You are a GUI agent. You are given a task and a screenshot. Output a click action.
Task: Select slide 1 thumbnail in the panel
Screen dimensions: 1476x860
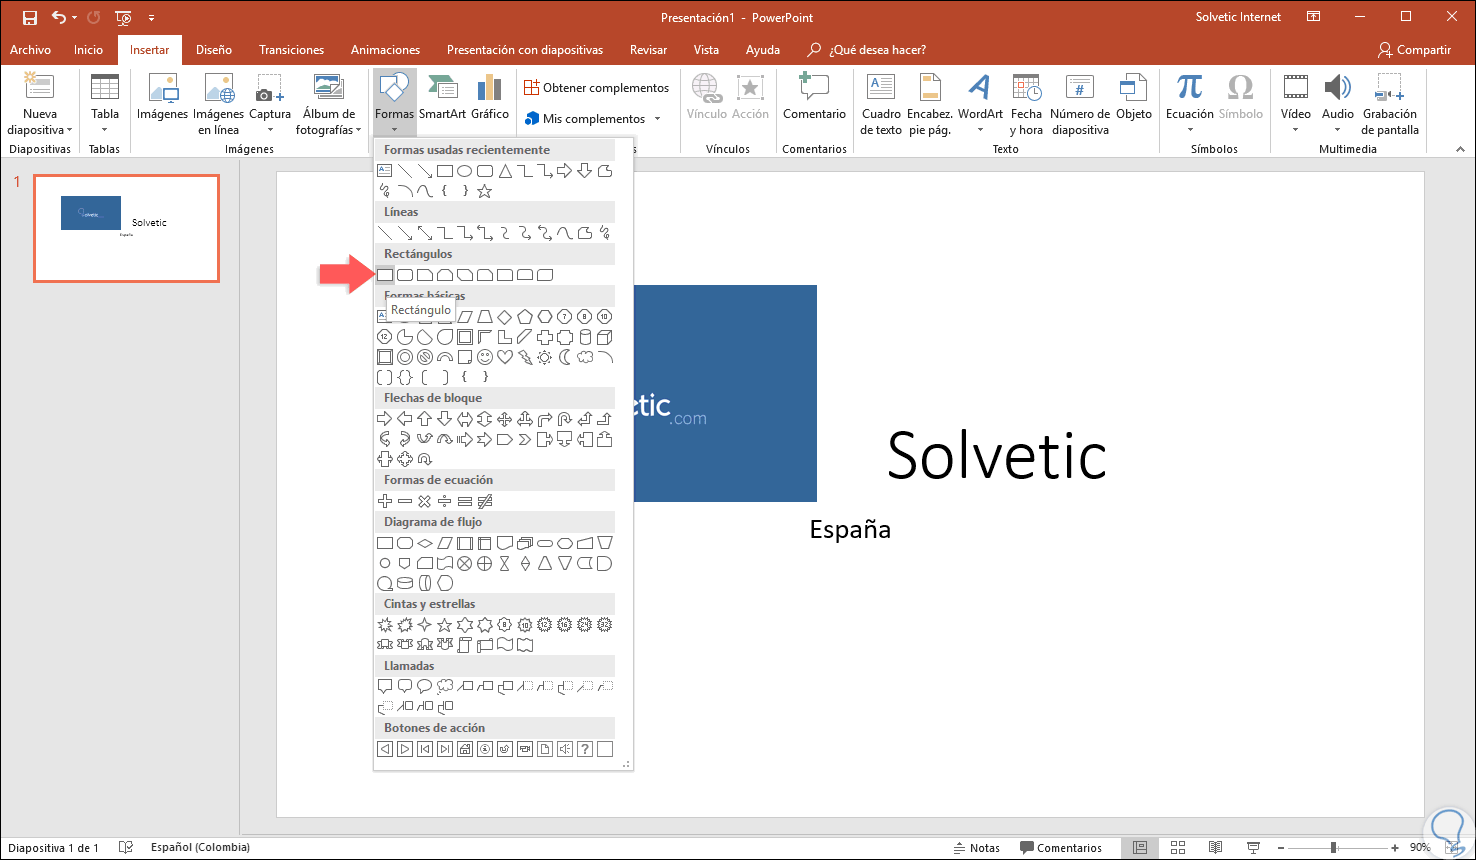(126, 228)
